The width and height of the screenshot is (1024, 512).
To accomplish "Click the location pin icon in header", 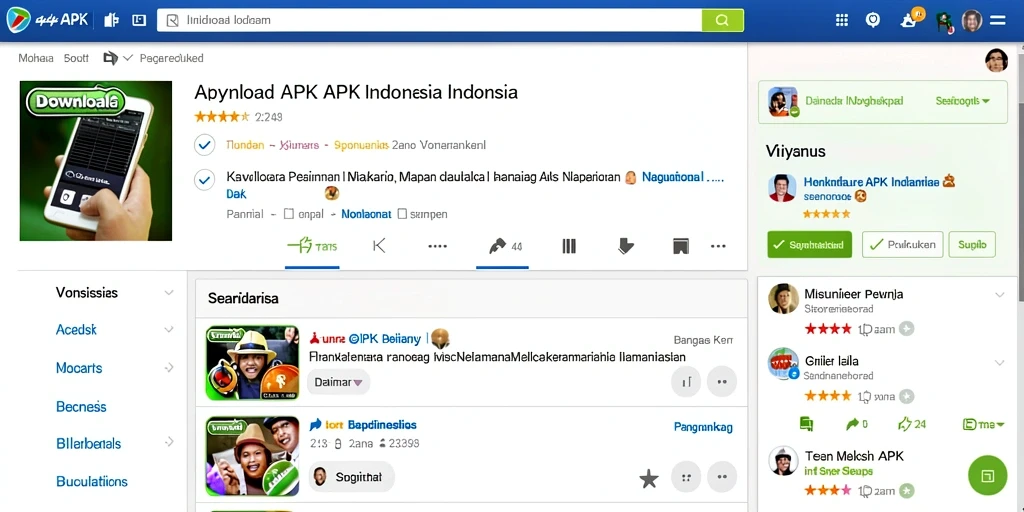I will pos(873,20).
